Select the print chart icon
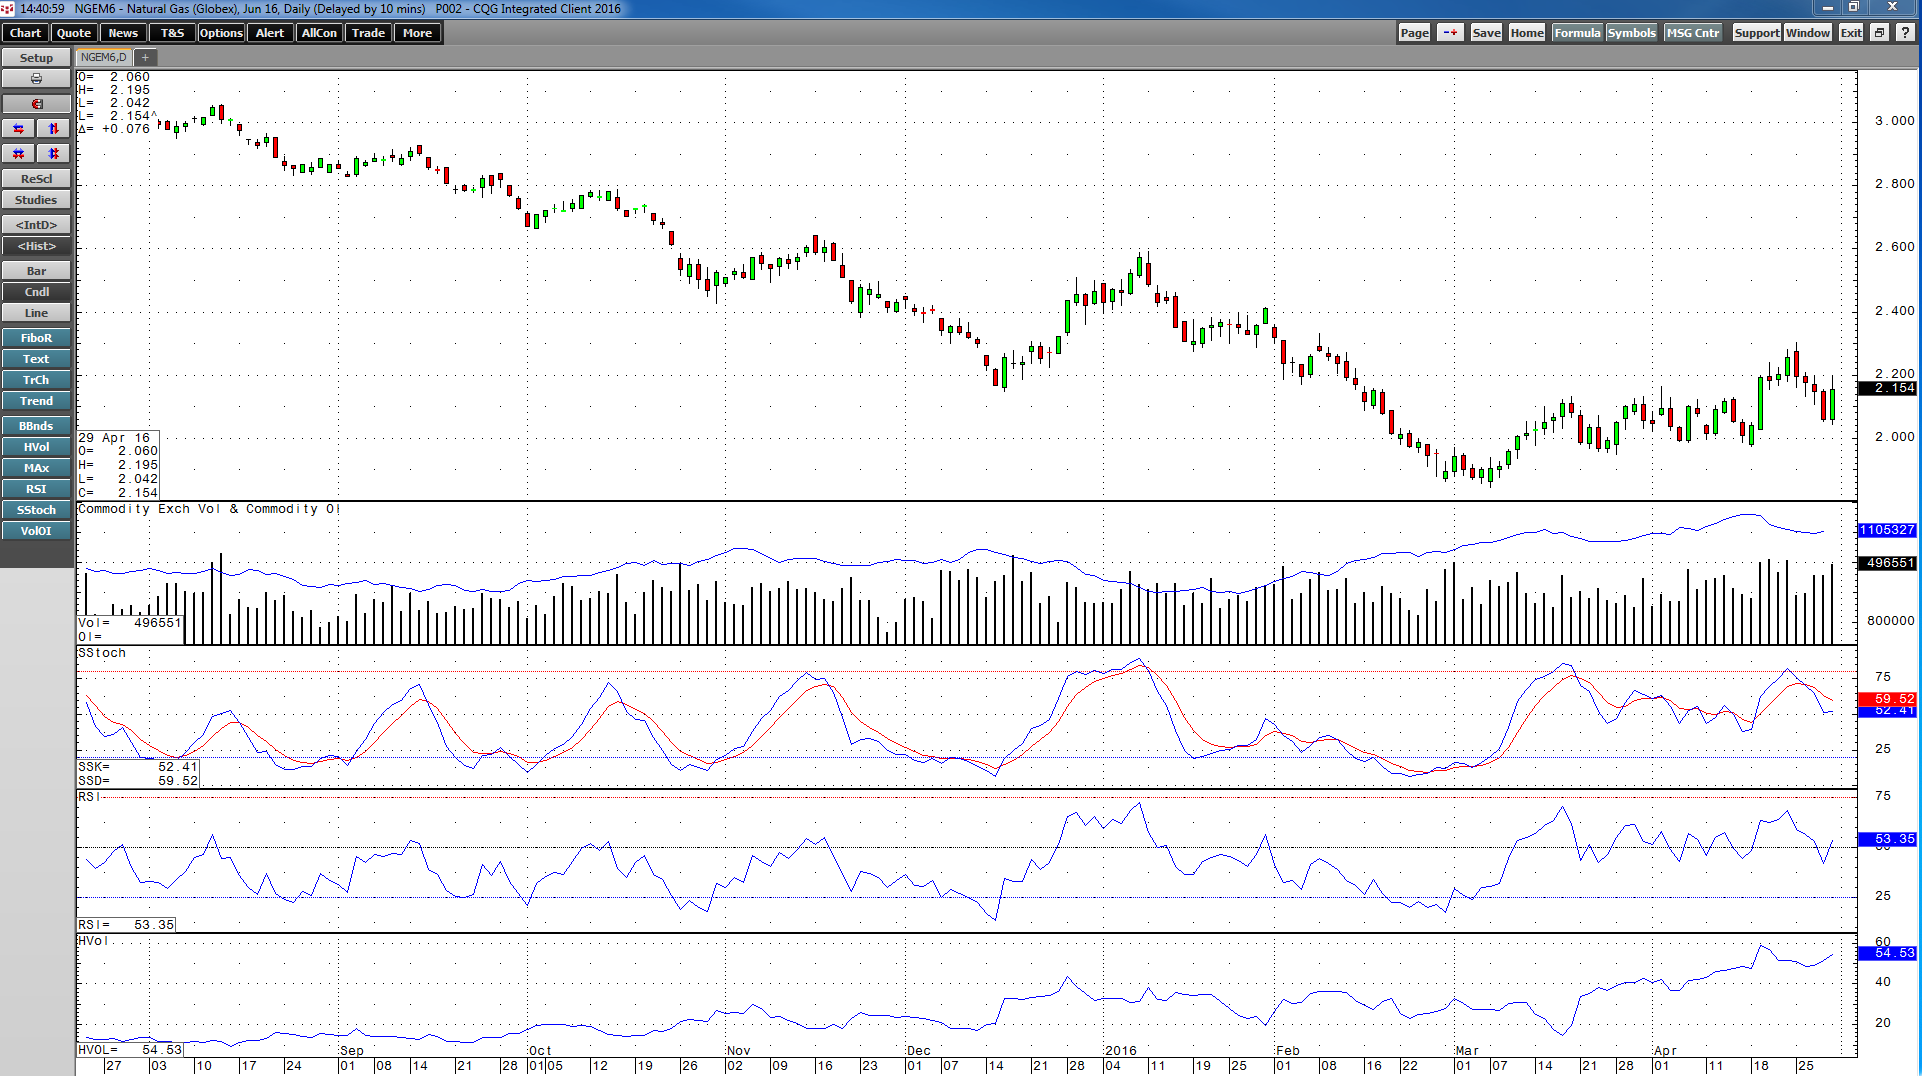Screen dimensions: 1922x1076 (36, 78)
